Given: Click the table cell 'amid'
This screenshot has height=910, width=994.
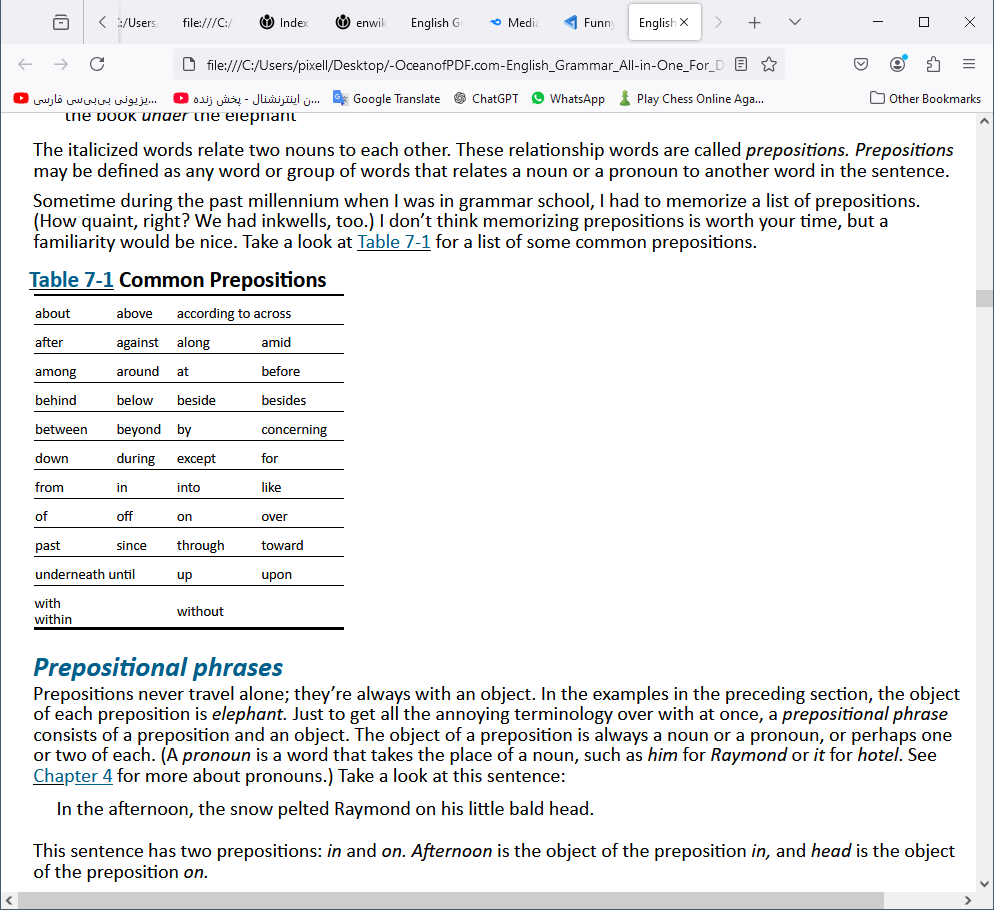Looking at the screenshot, I should click(x=276, y=342).
